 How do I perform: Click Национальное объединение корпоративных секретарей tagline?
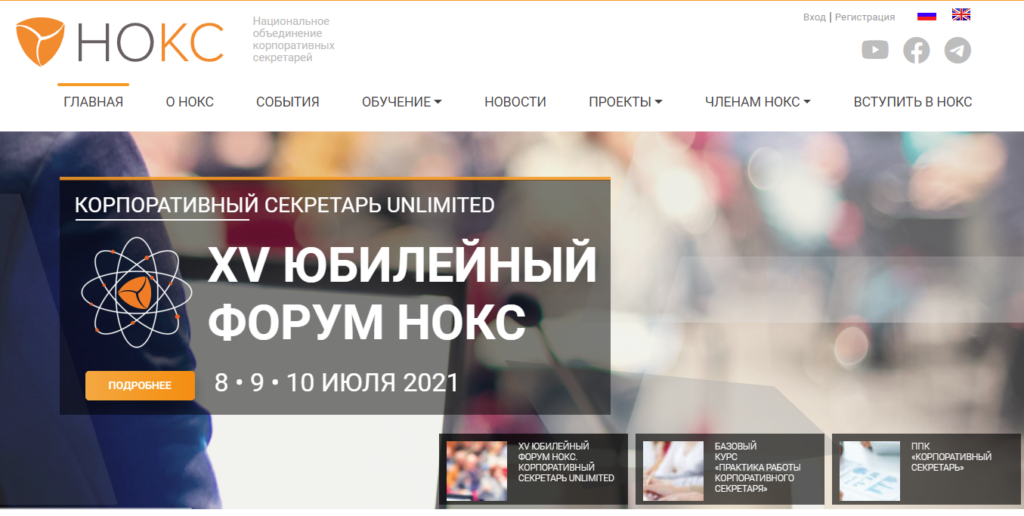tap(293, 40)
